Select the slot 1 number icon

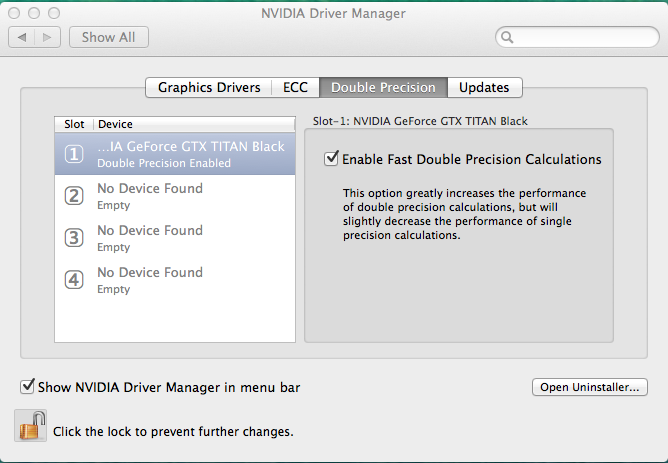pyautogui.click(x=74, y=154)
